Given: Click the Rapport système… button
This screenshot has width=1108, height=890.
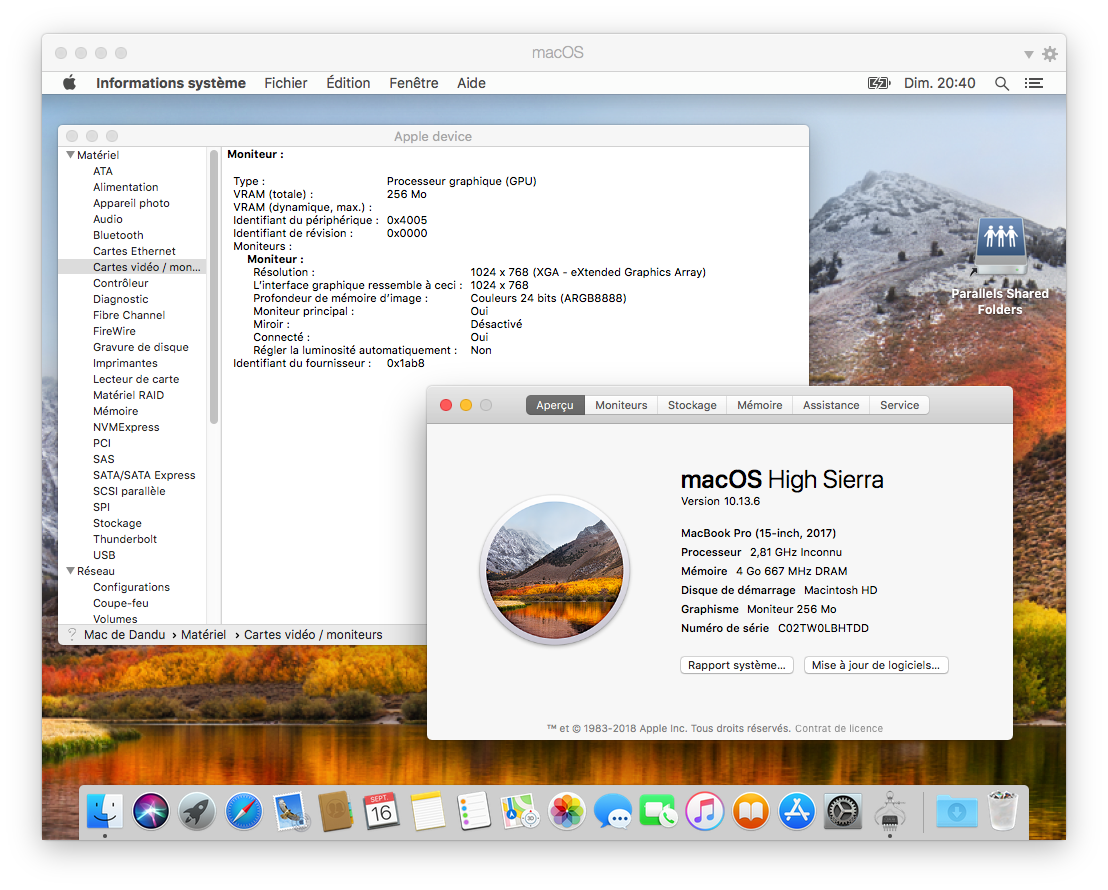Looking at the screenshot, I should pyautogui.click(x=737, y=665).
